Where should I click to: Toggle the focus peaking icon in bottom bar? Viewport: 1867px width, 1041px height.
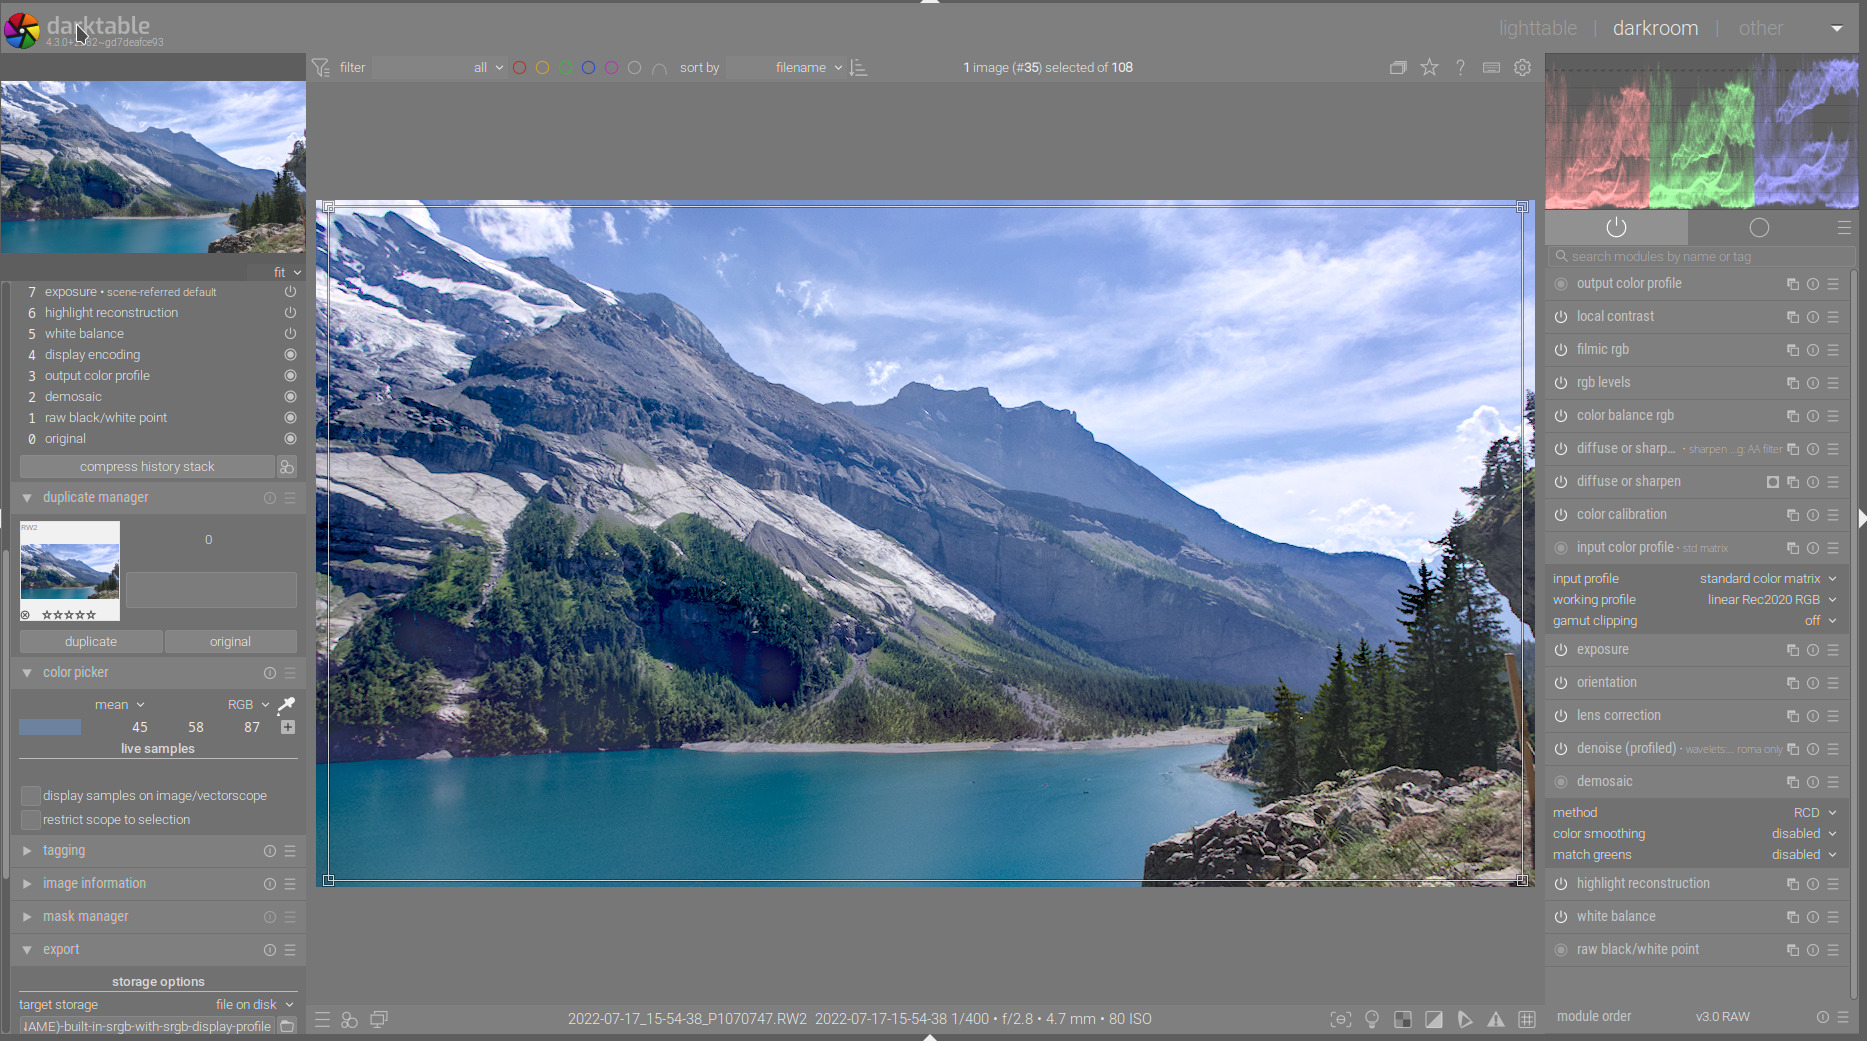coord(1340,1019)
